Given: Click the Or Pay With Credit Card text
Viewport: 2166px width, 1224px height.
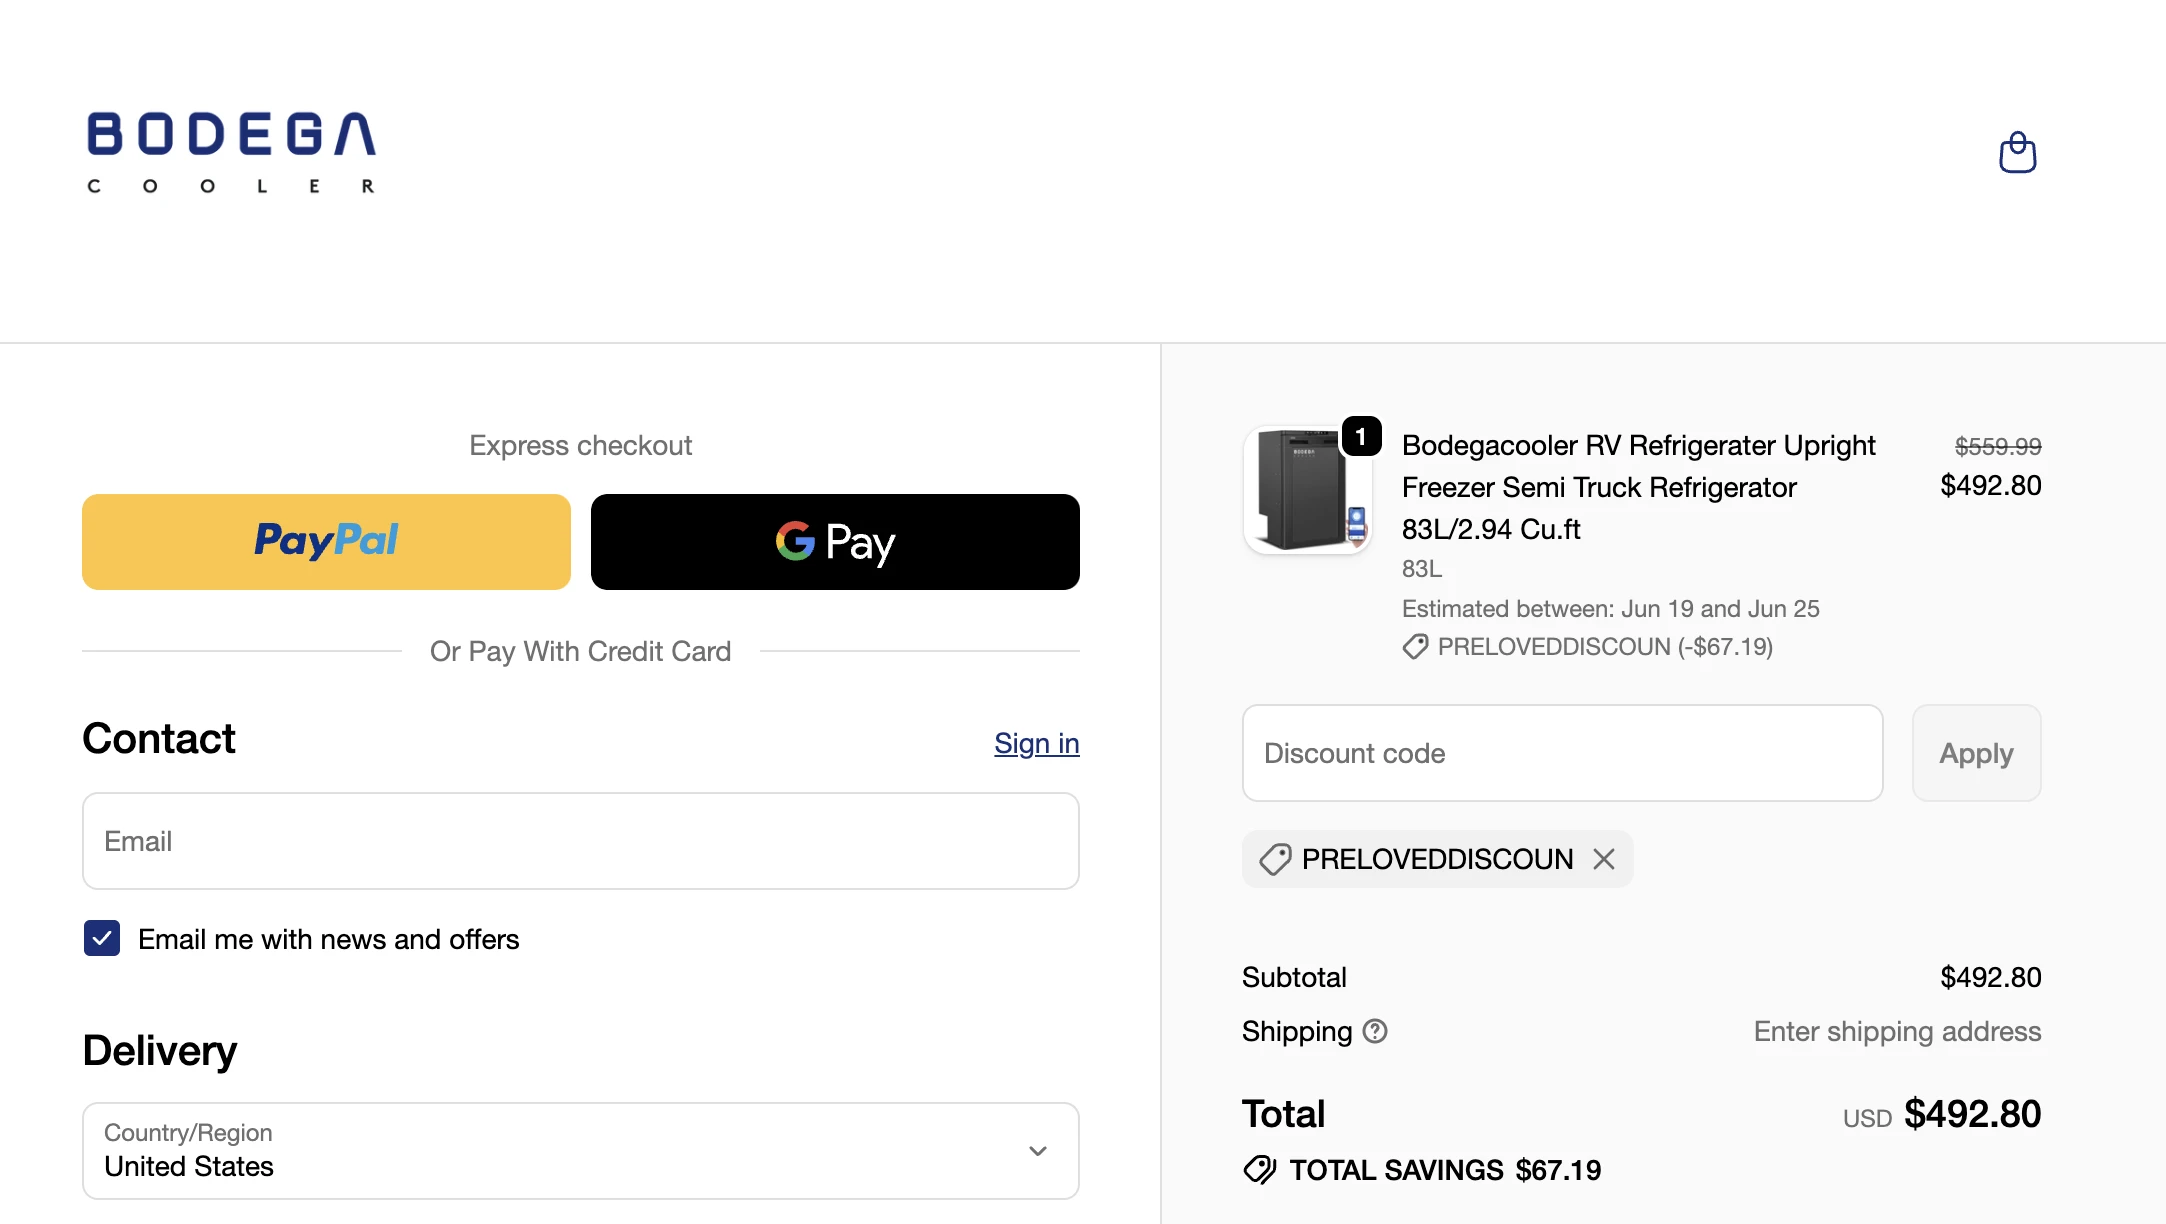Looking at the screenshot, I should [581, 651].
